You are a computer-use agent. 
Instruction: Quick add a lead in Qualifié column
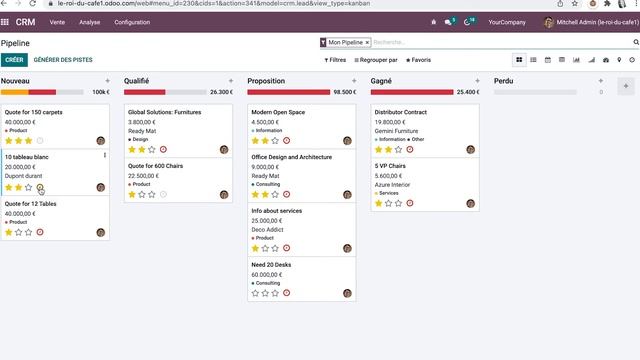(x=231, y=81)
